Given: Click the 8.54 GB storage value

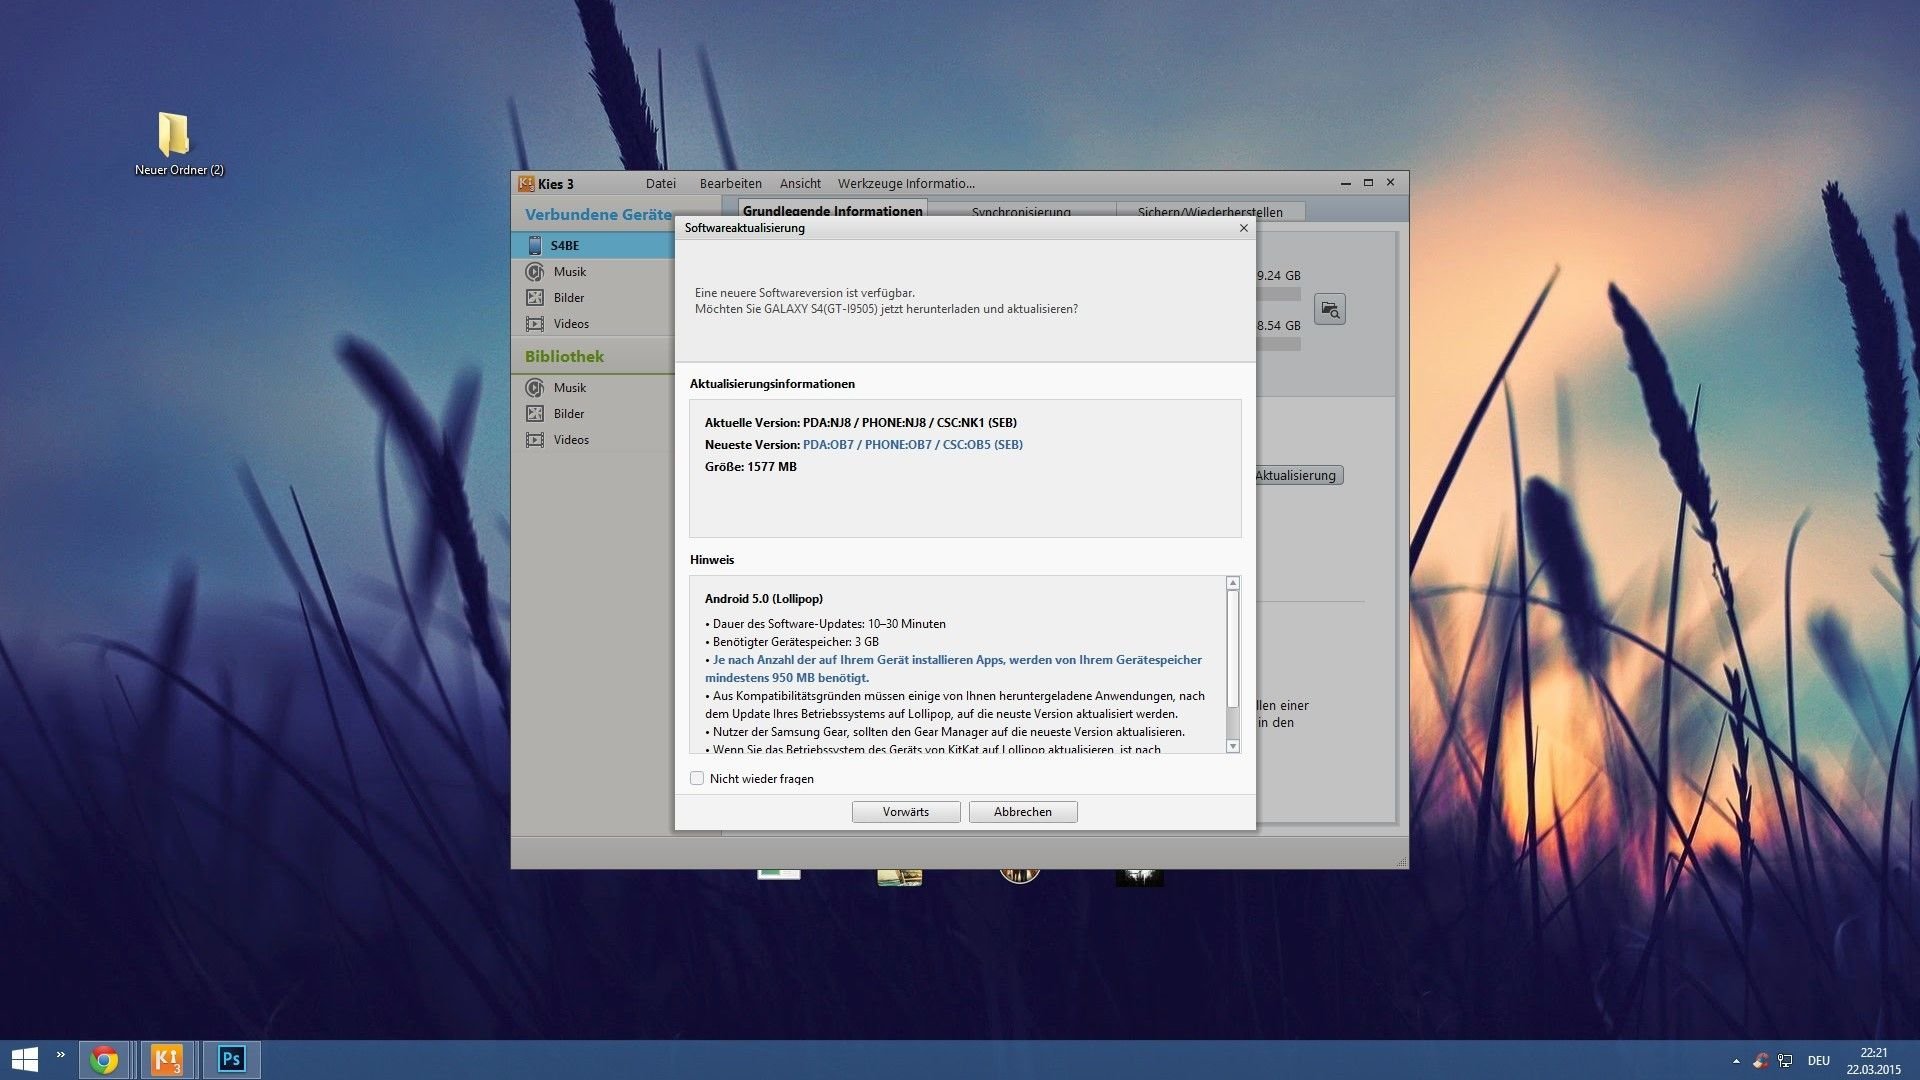Looking at the screenshot, I should [x=1279, y=325].
